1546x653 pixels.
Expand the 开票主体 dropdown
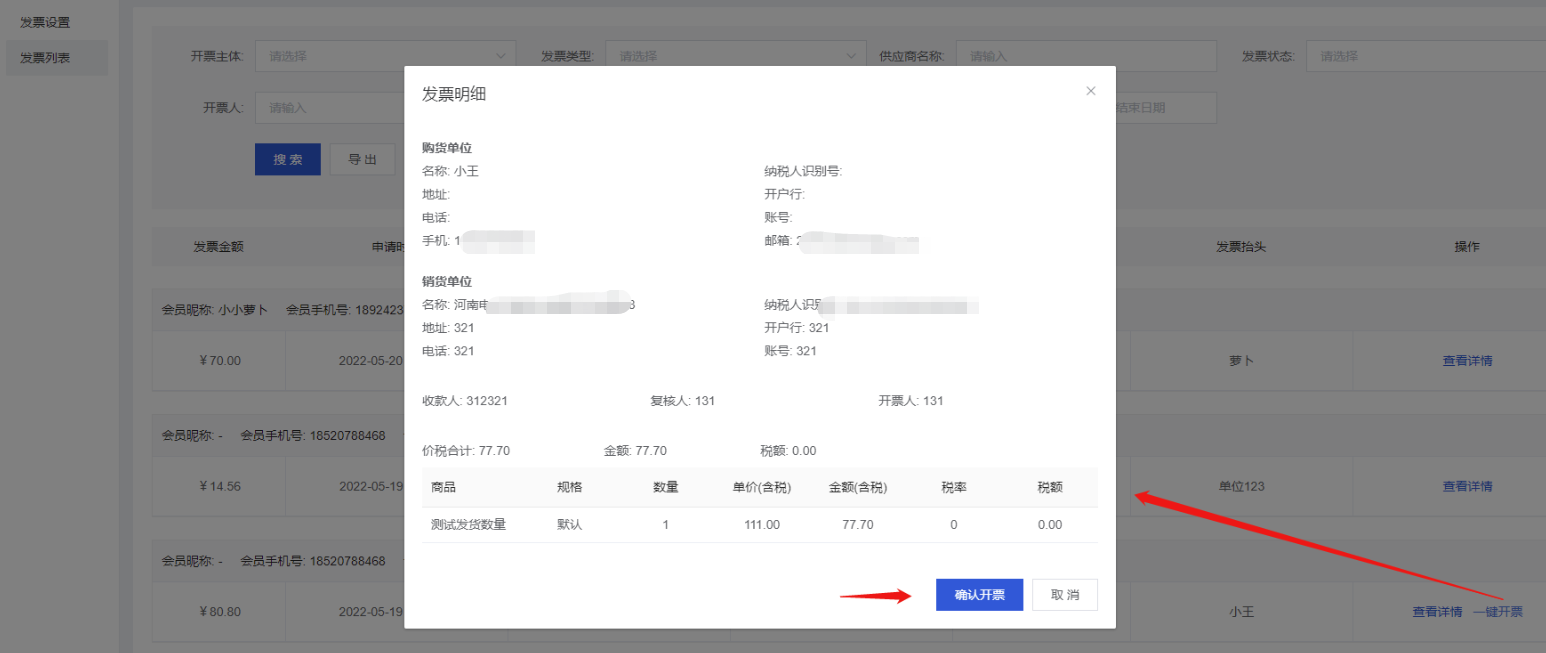385,56
